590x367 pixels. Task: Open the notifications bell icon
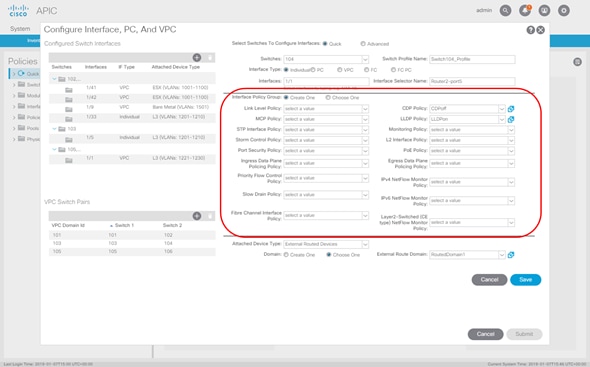coord(525,11)
